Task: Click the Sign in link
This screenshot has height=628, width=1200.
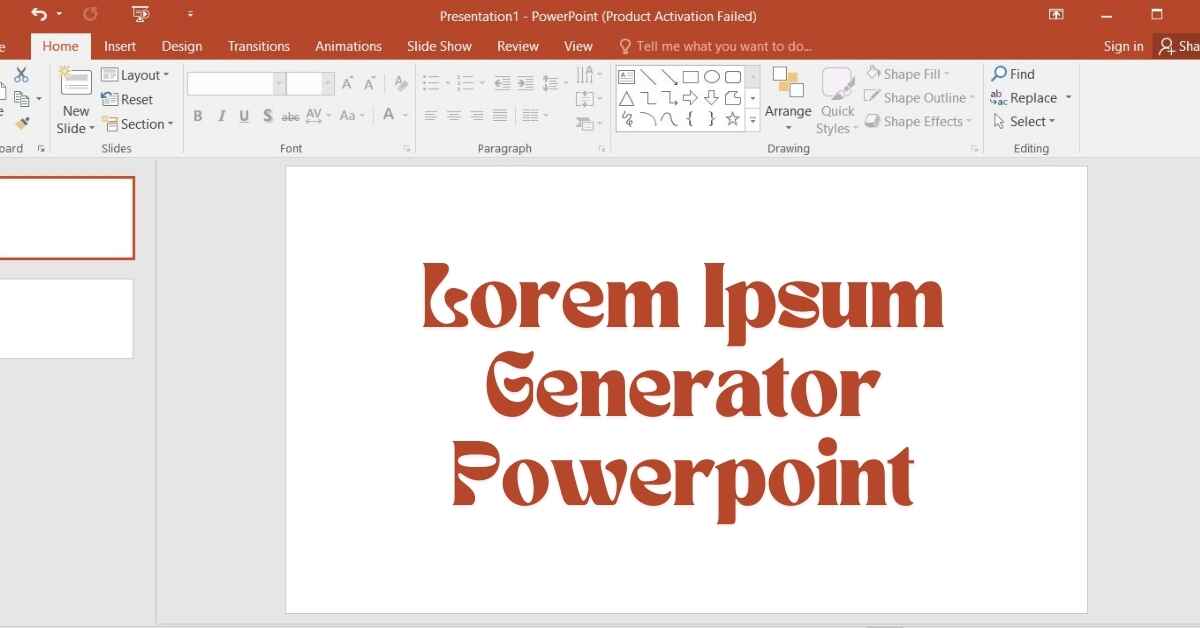Action: coord(1123,46)
